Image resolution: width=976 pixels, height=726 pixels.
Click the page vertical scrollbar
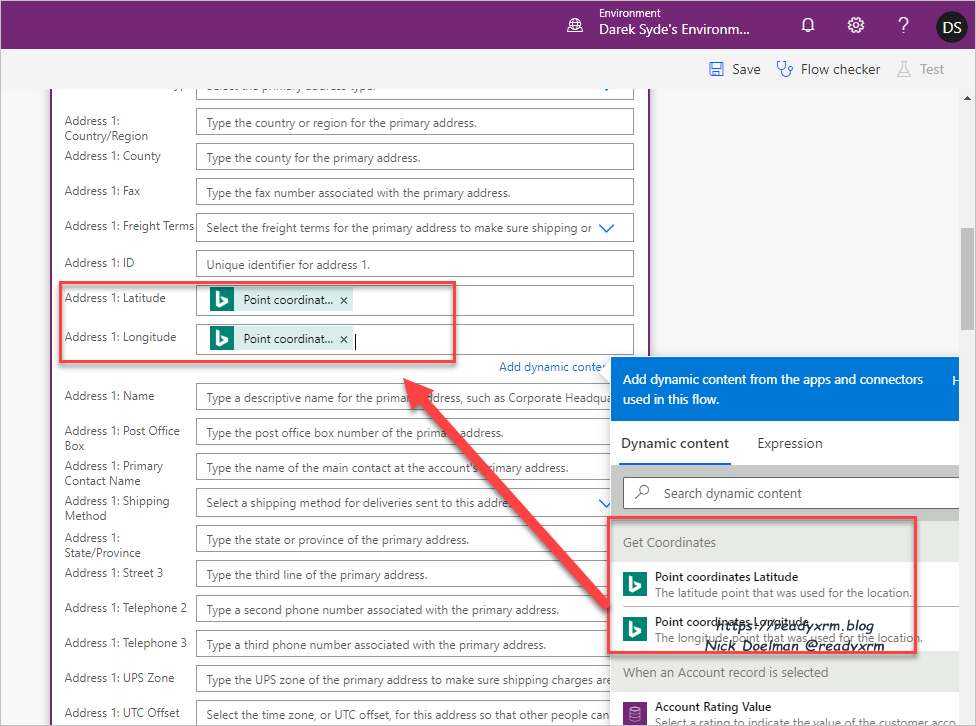coord(967,280)
